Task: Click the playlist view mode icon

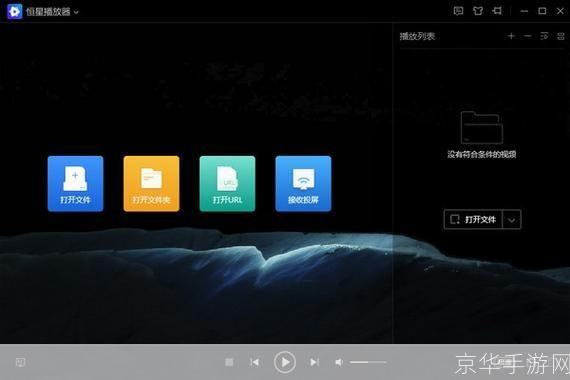Action: click(561, 36)
